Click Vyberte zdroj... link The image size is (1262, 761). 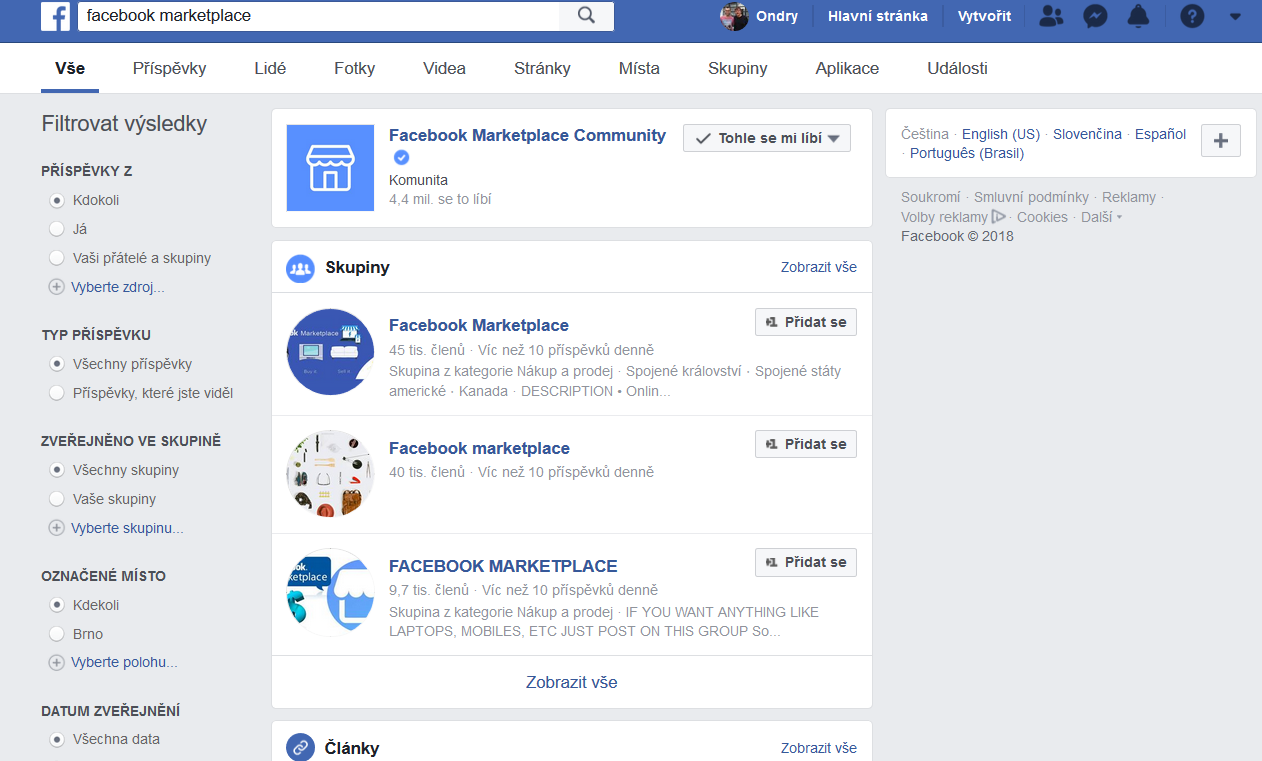[118, 287]
